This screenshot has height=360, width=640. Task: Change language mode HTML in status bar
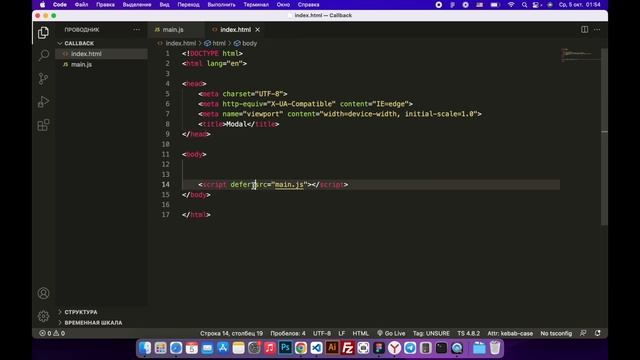pos(360,333)
